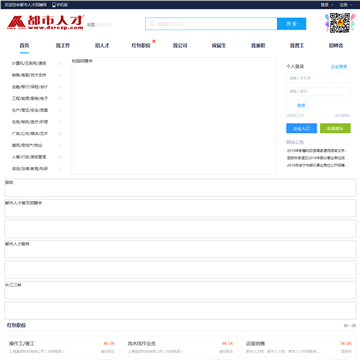The width and height of the screenshot is (360, 360).
Task: Open the 2019年会宁市 announcement link
Action: (317, 165)
